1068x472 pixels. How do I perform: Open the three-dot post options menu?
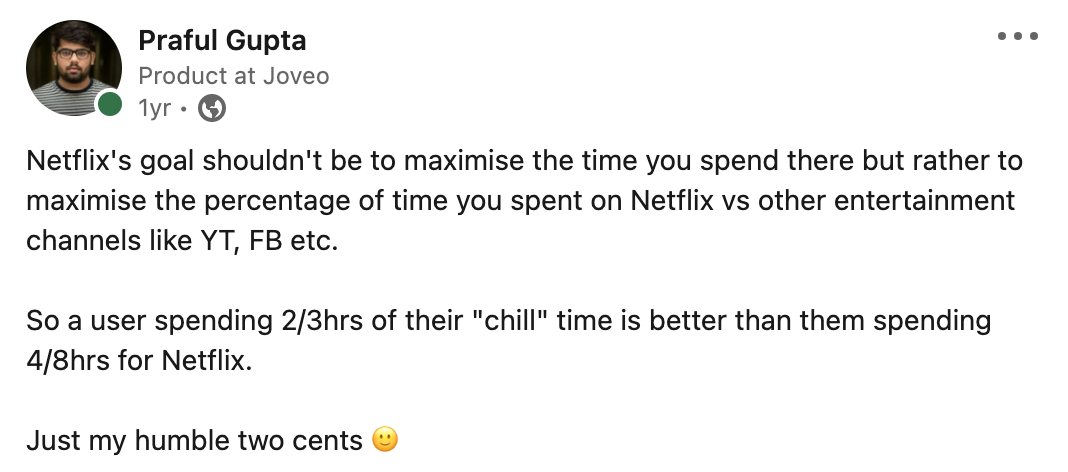(1018, 37)
